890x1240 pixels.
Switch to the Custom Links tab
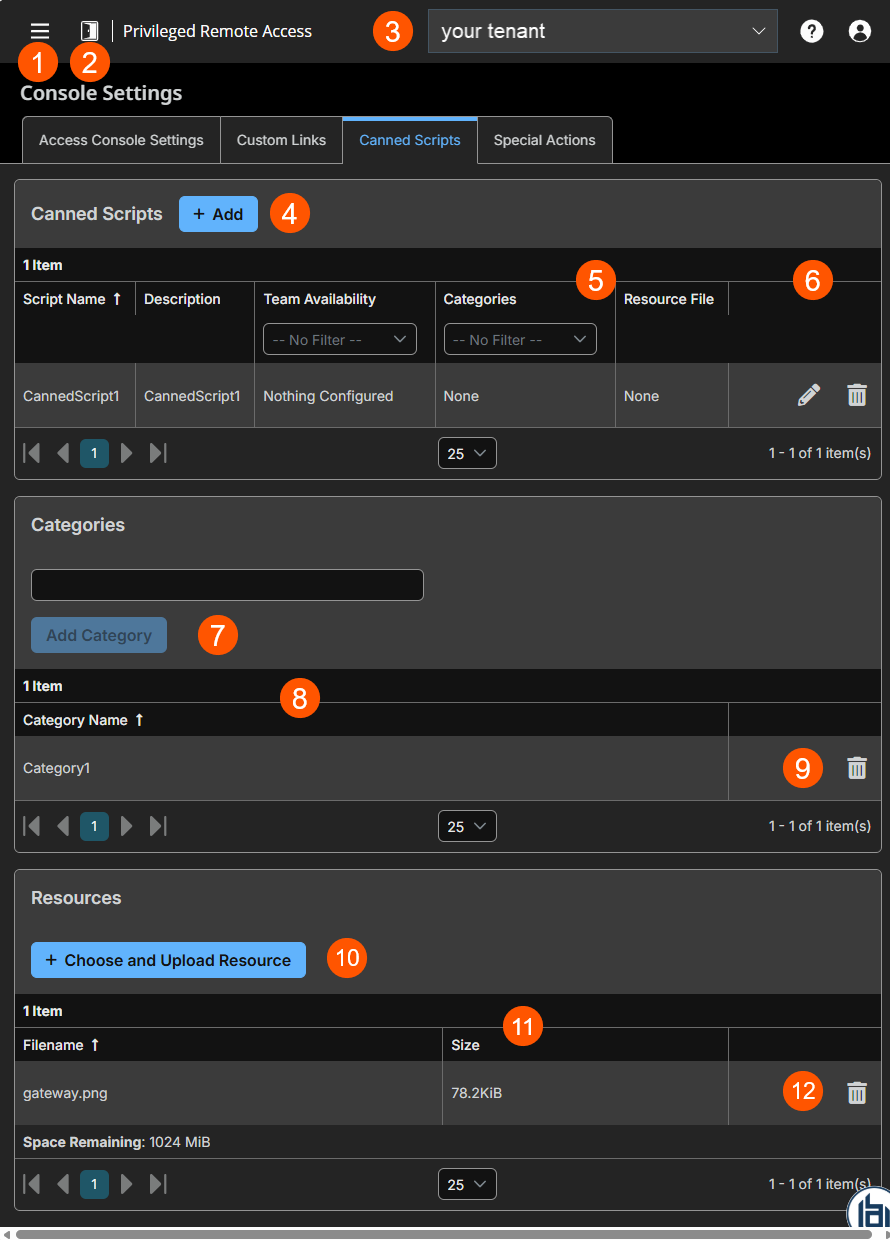coord(281,140)
